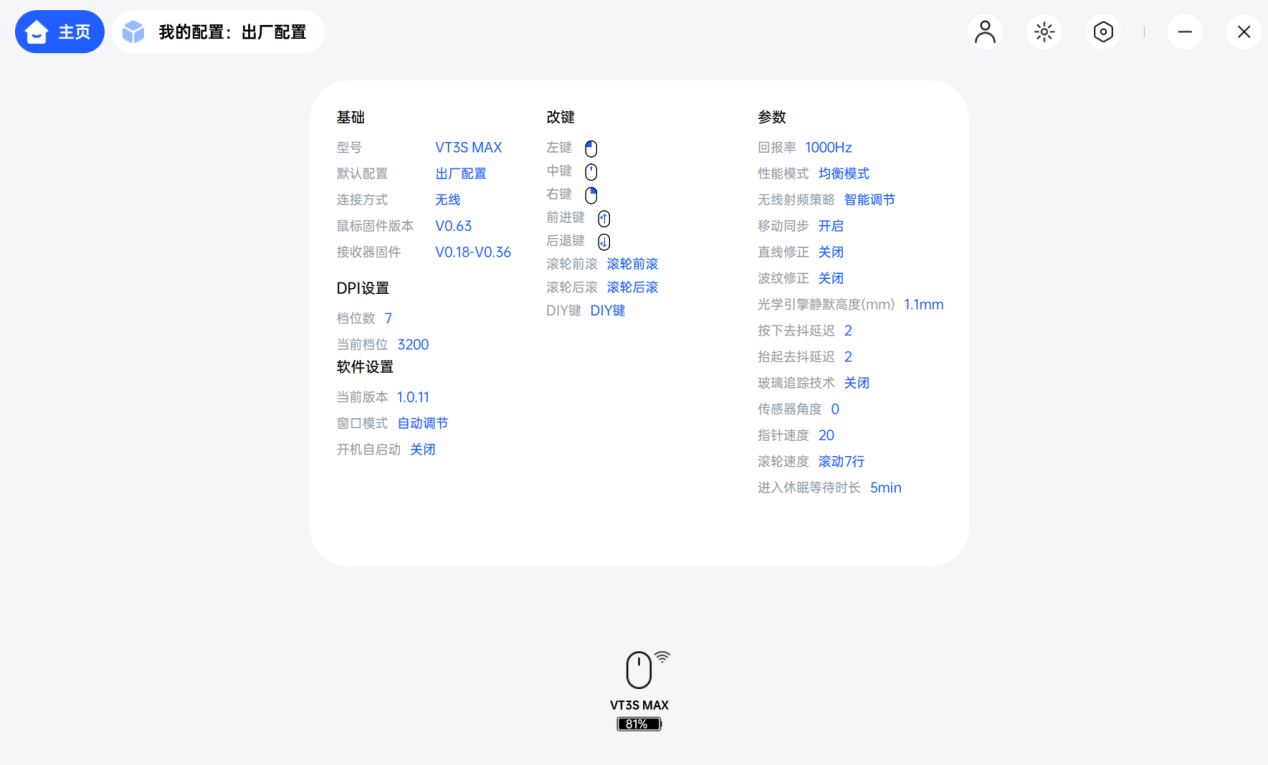The height and width of the screenshot is (765, 1268).
Task: Select the back key down-arrow icon
Action: (602, 240)
